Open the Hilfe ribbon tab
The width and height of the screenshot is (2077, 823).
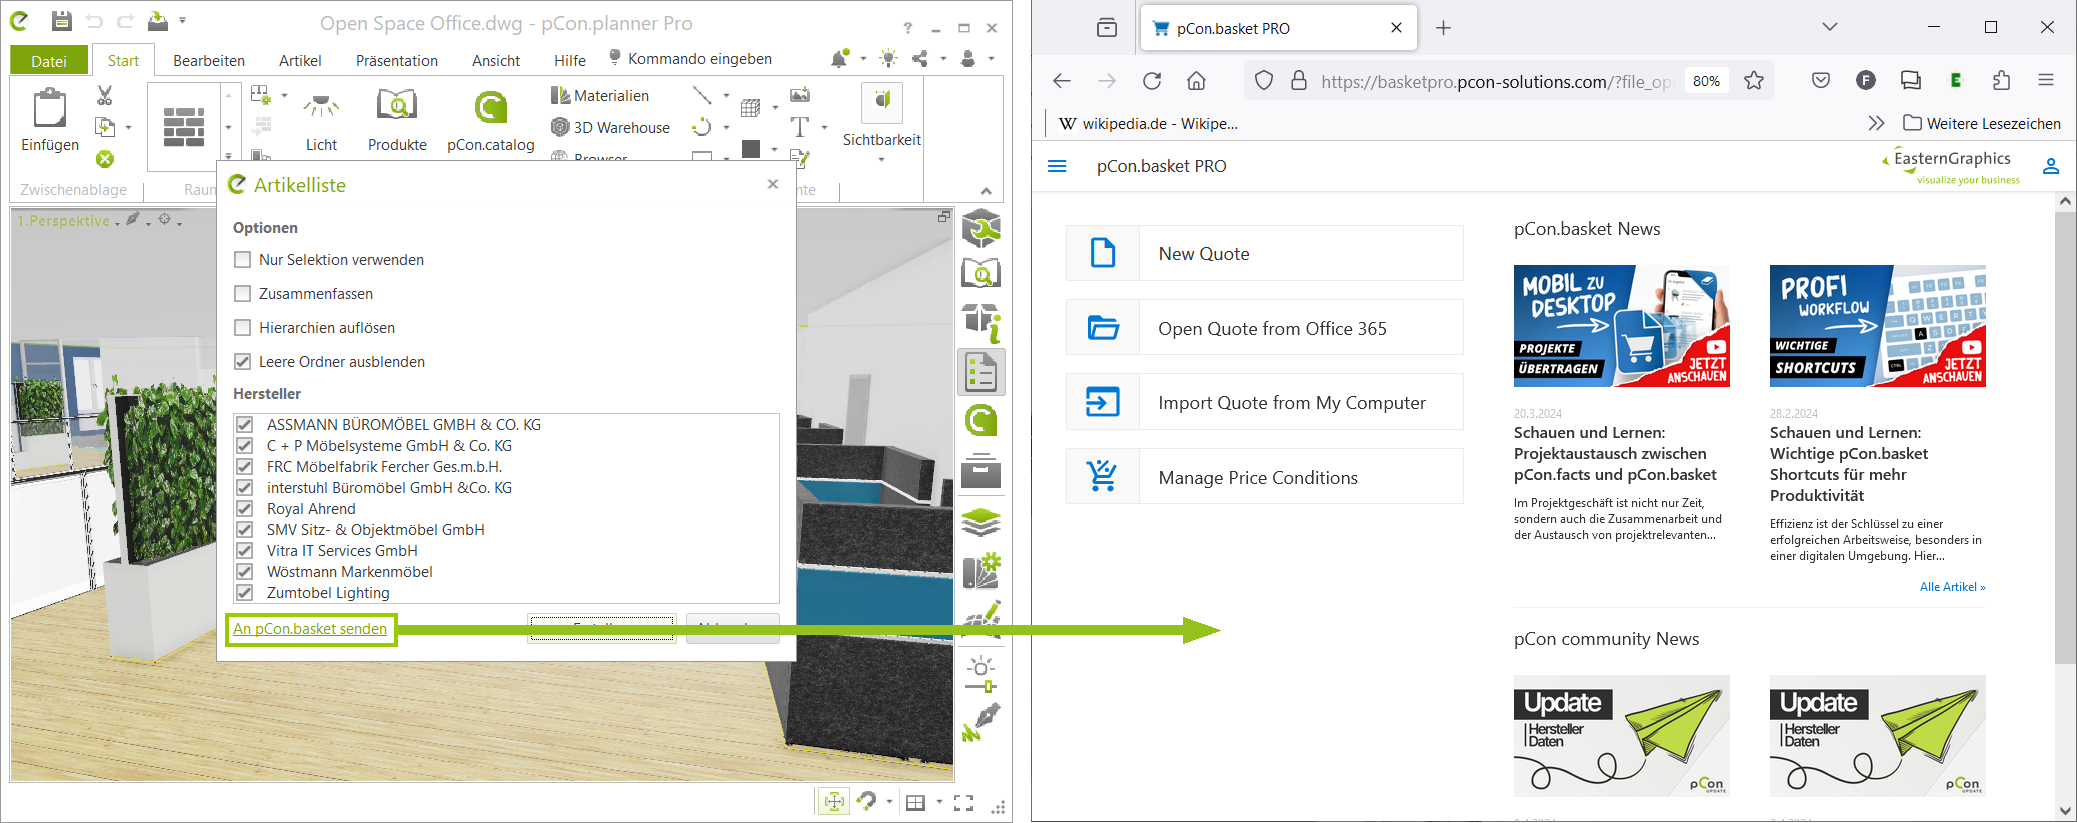pyautogui.click(x=570, y=60)
